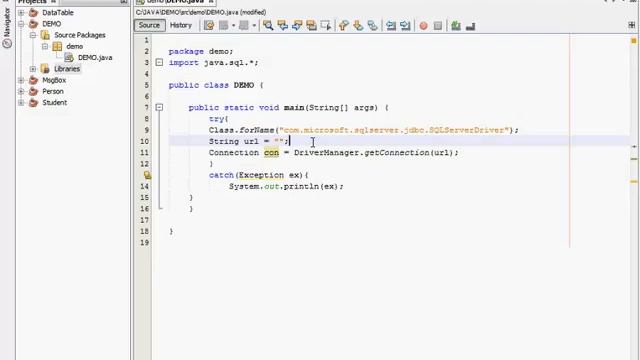Collapse the main method fold on line 7
This screenshot has height=360, width=640.
point(159,107)
